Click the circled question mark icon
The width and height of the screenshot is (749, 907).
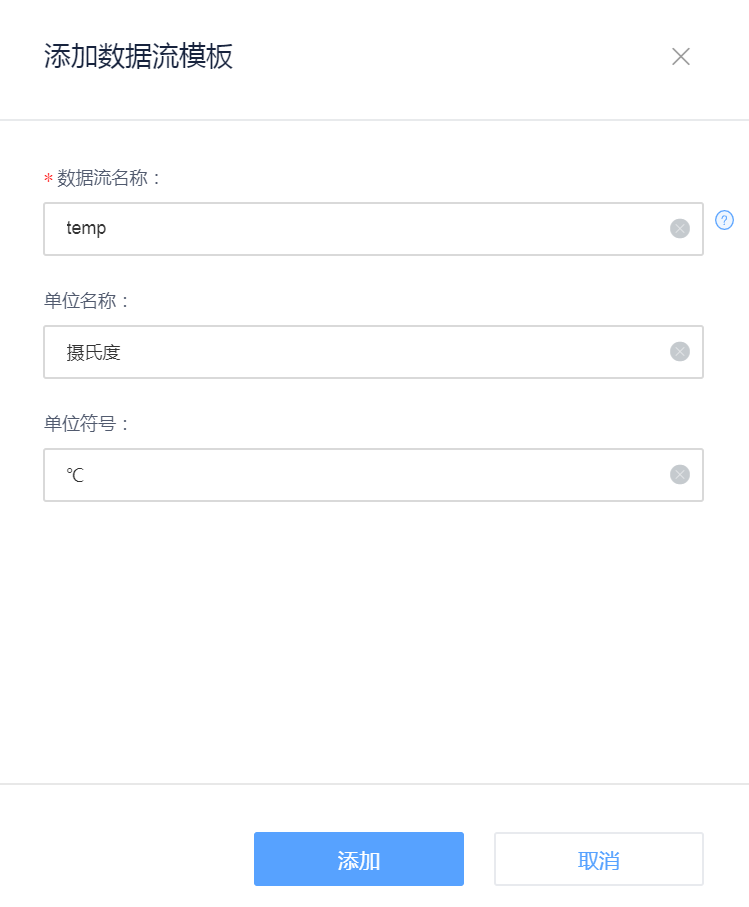pos(723,221)
